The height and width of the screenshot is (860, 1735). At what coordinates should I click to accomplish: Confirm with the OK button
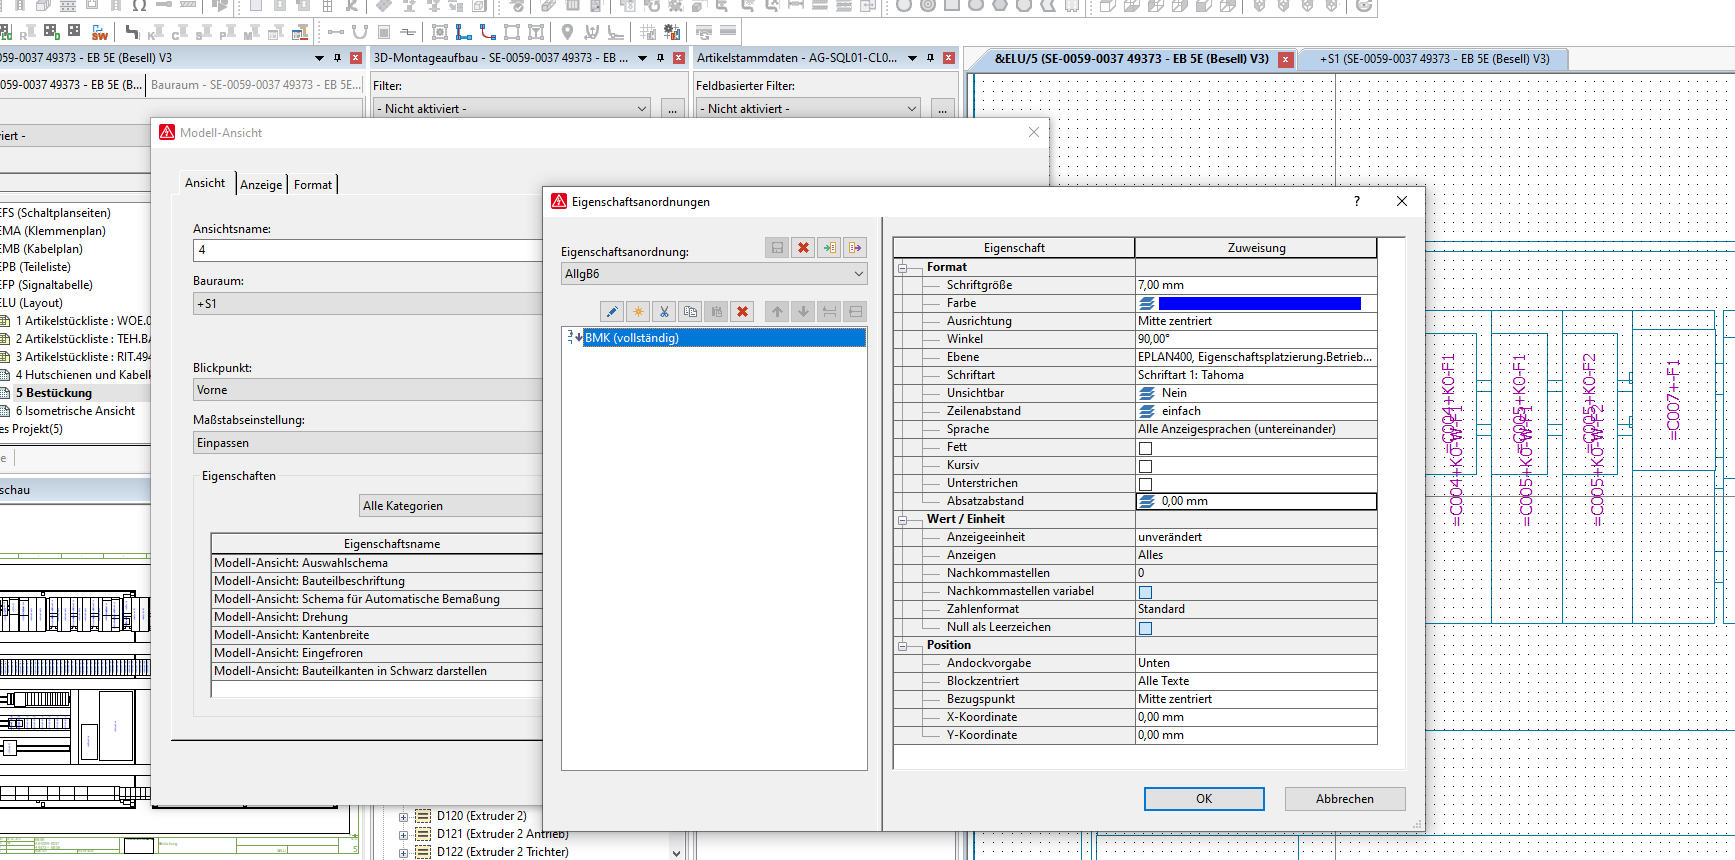coord(1204,799)
